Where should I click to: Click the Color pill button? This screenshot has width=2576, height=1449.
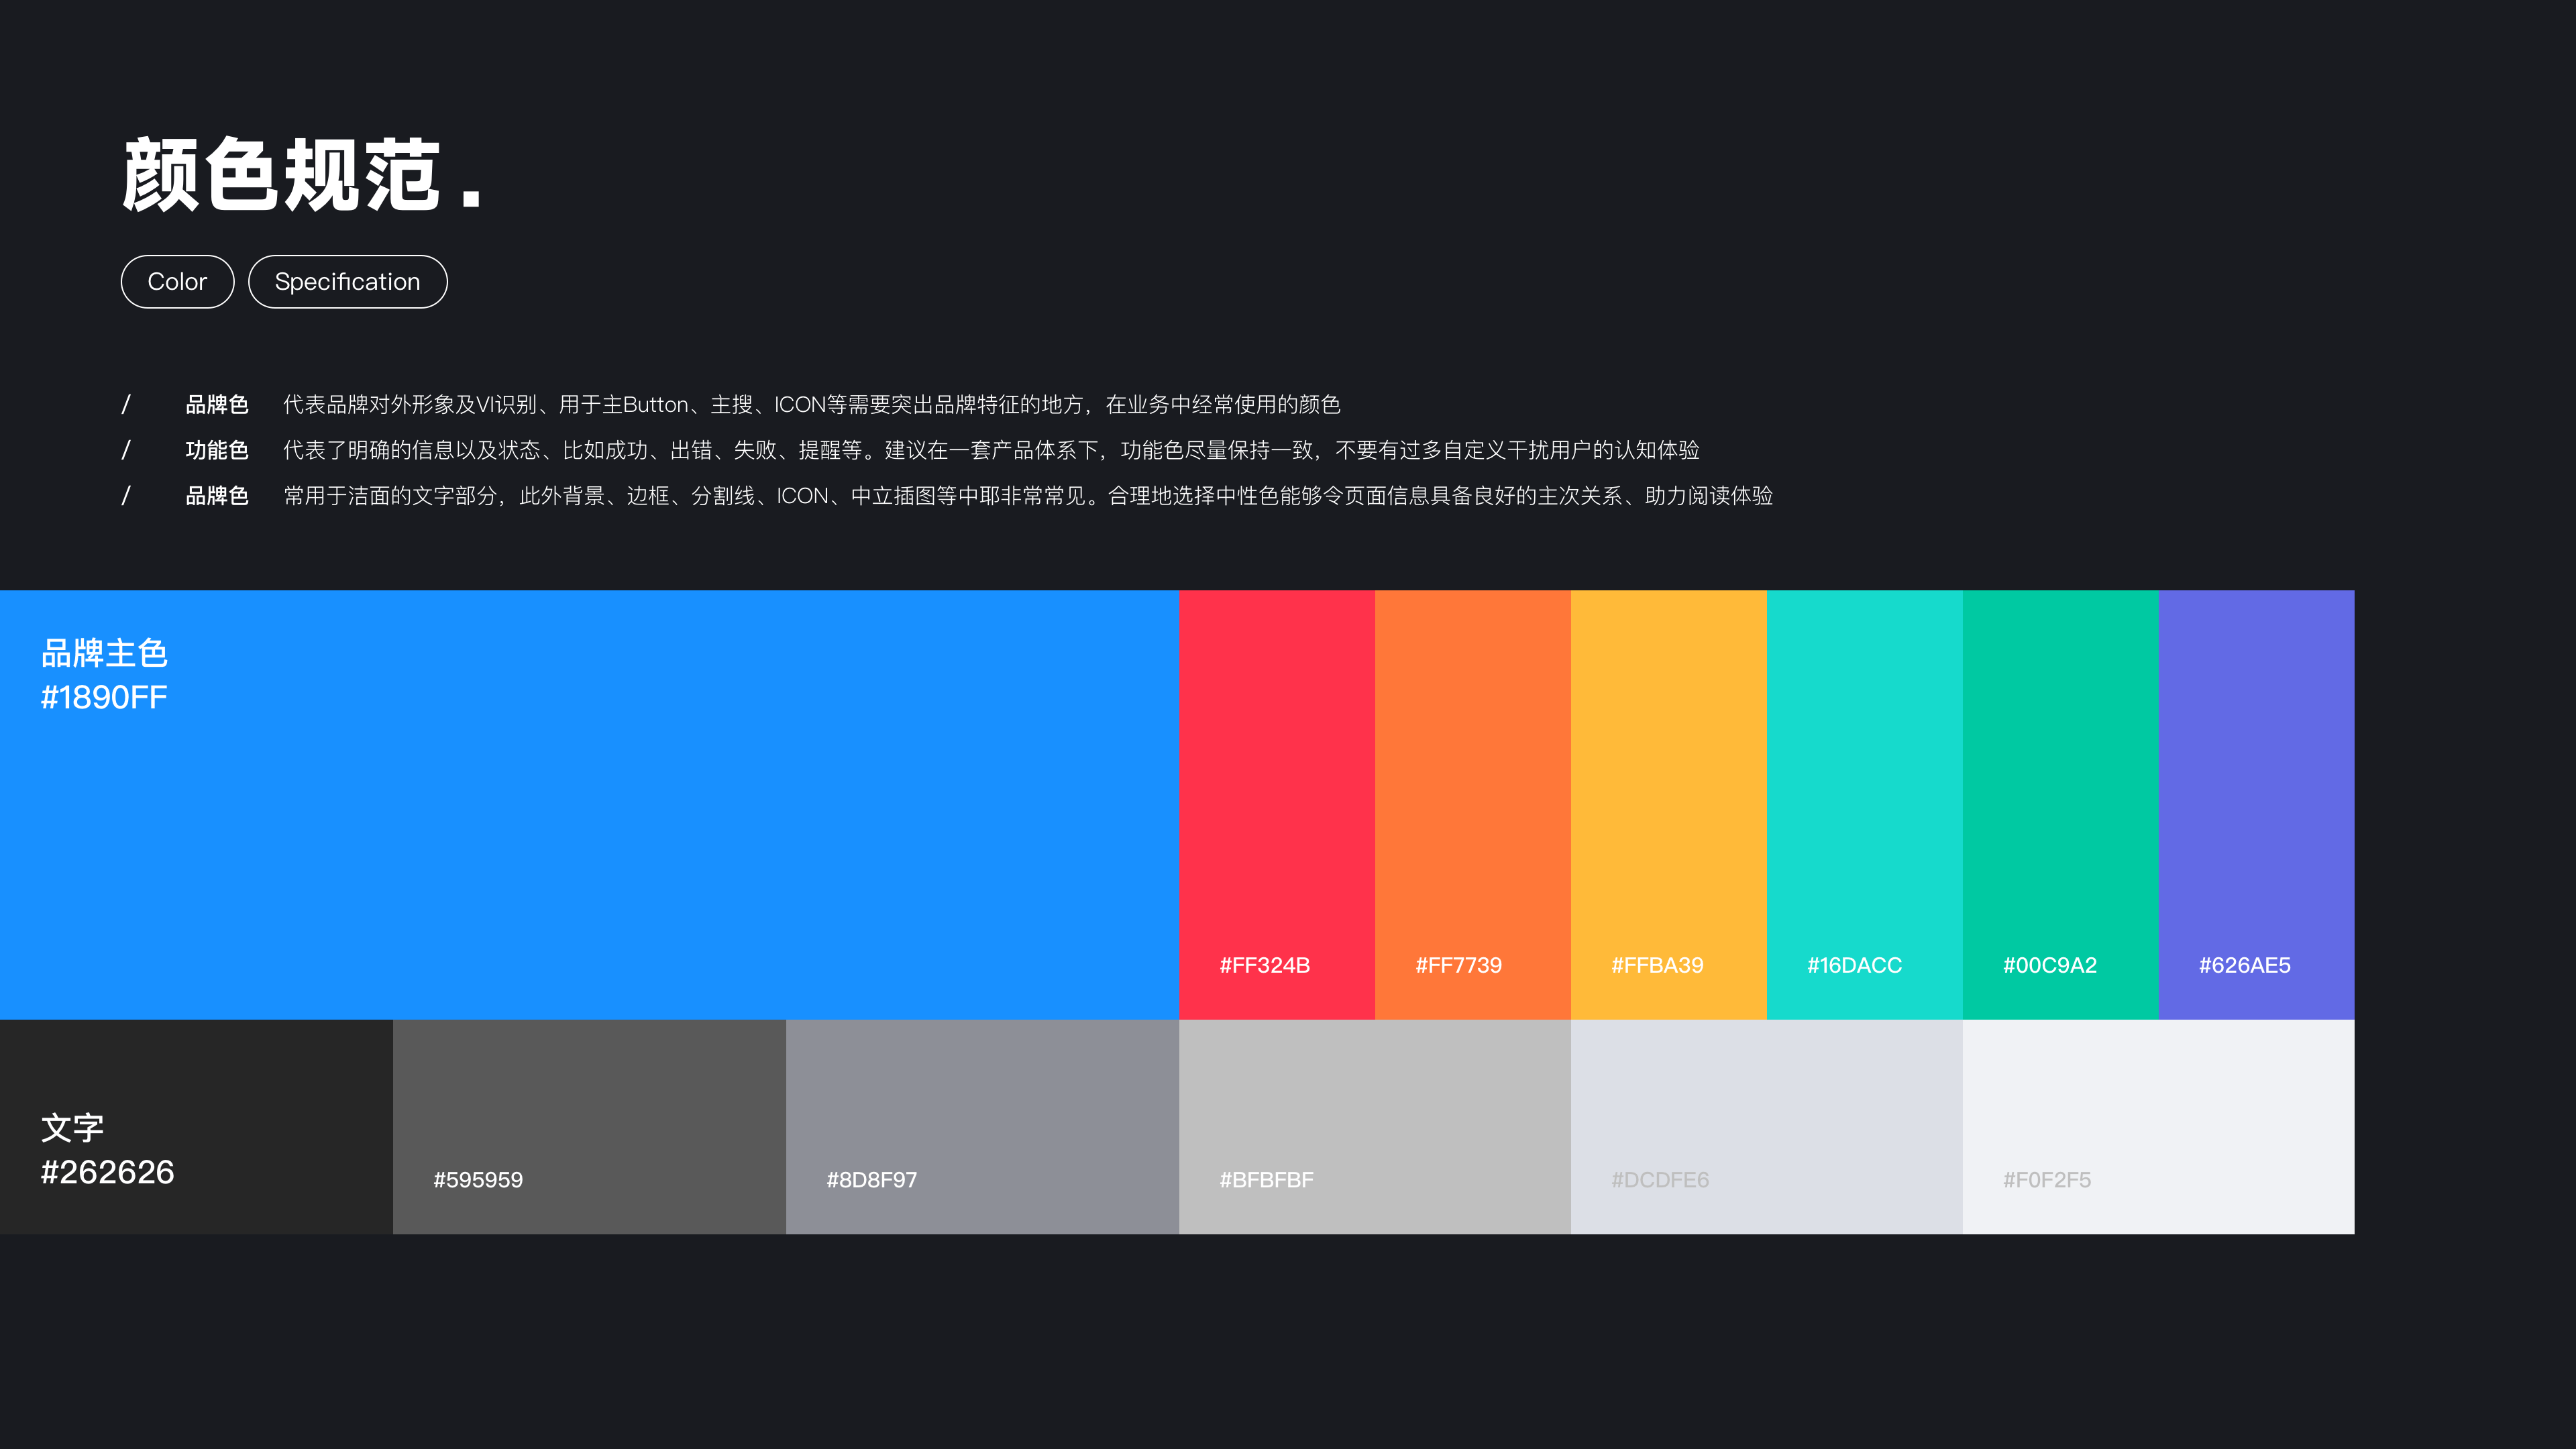[177, 282]
